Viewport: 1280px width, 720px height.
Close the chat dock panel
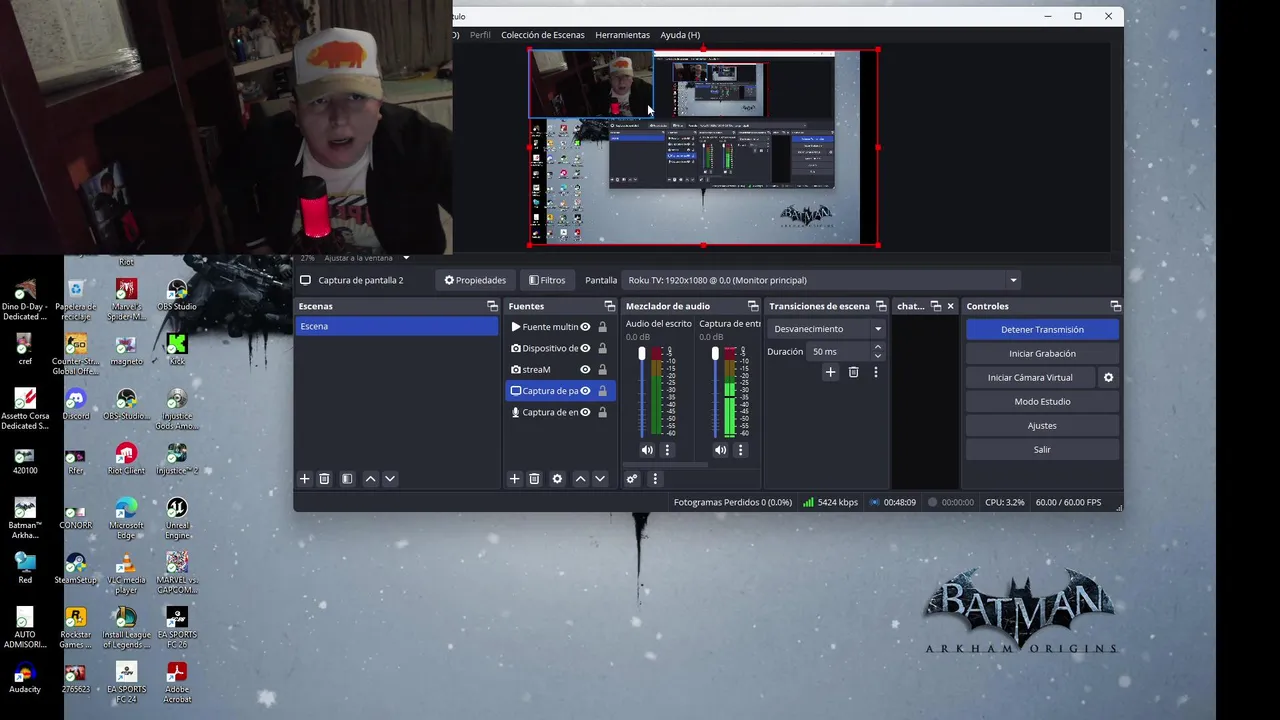pyautogui.click(x=950, y=306)
